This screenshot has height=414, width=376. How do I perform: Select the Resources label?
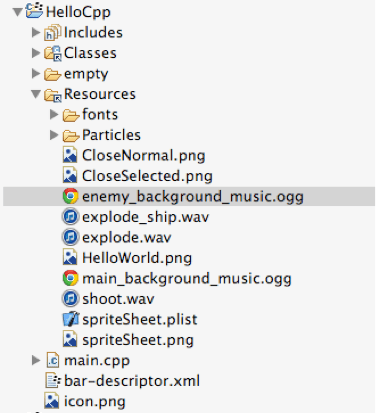click(x=100, y=94)
